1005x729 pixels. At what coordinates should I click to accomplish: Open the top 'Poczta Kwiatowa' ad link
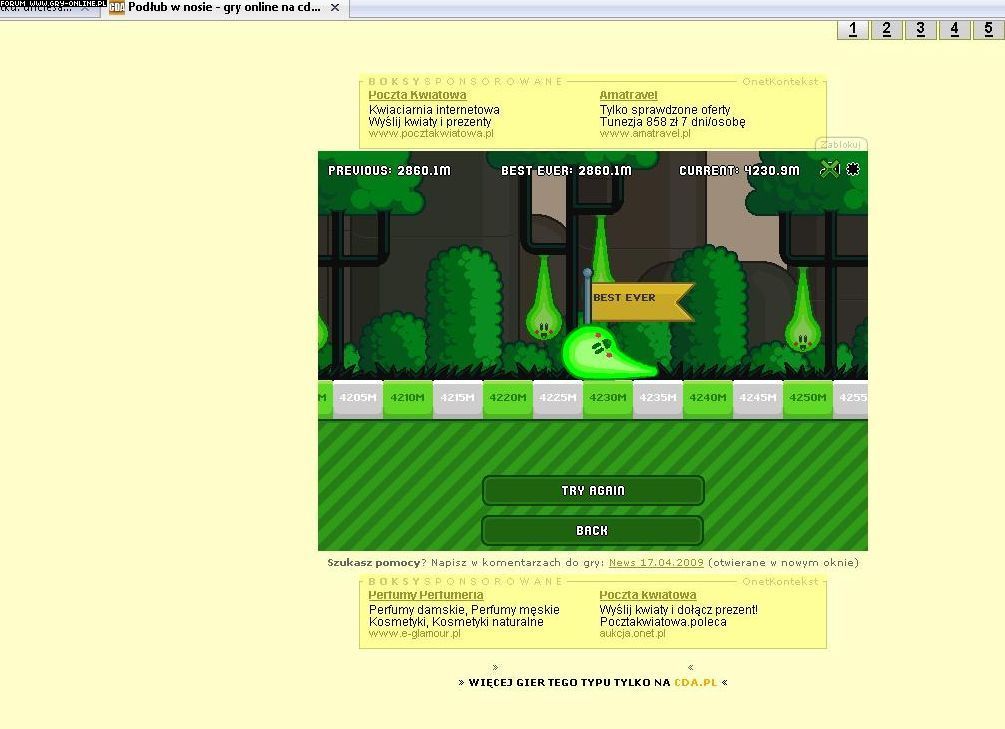[x=417, y=95]
